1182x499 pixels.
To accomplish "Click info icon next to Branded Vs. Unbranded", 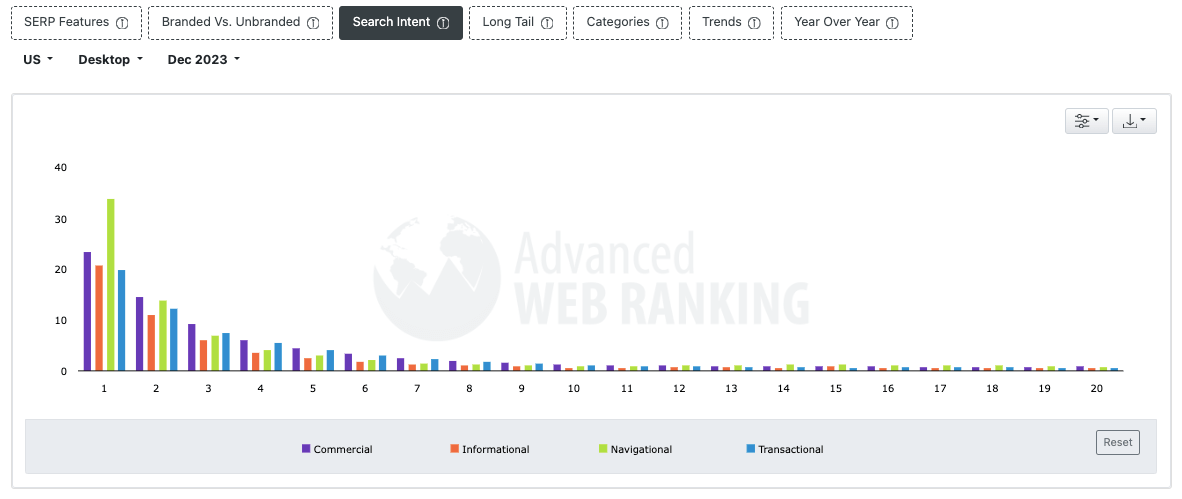I will 313,23.
